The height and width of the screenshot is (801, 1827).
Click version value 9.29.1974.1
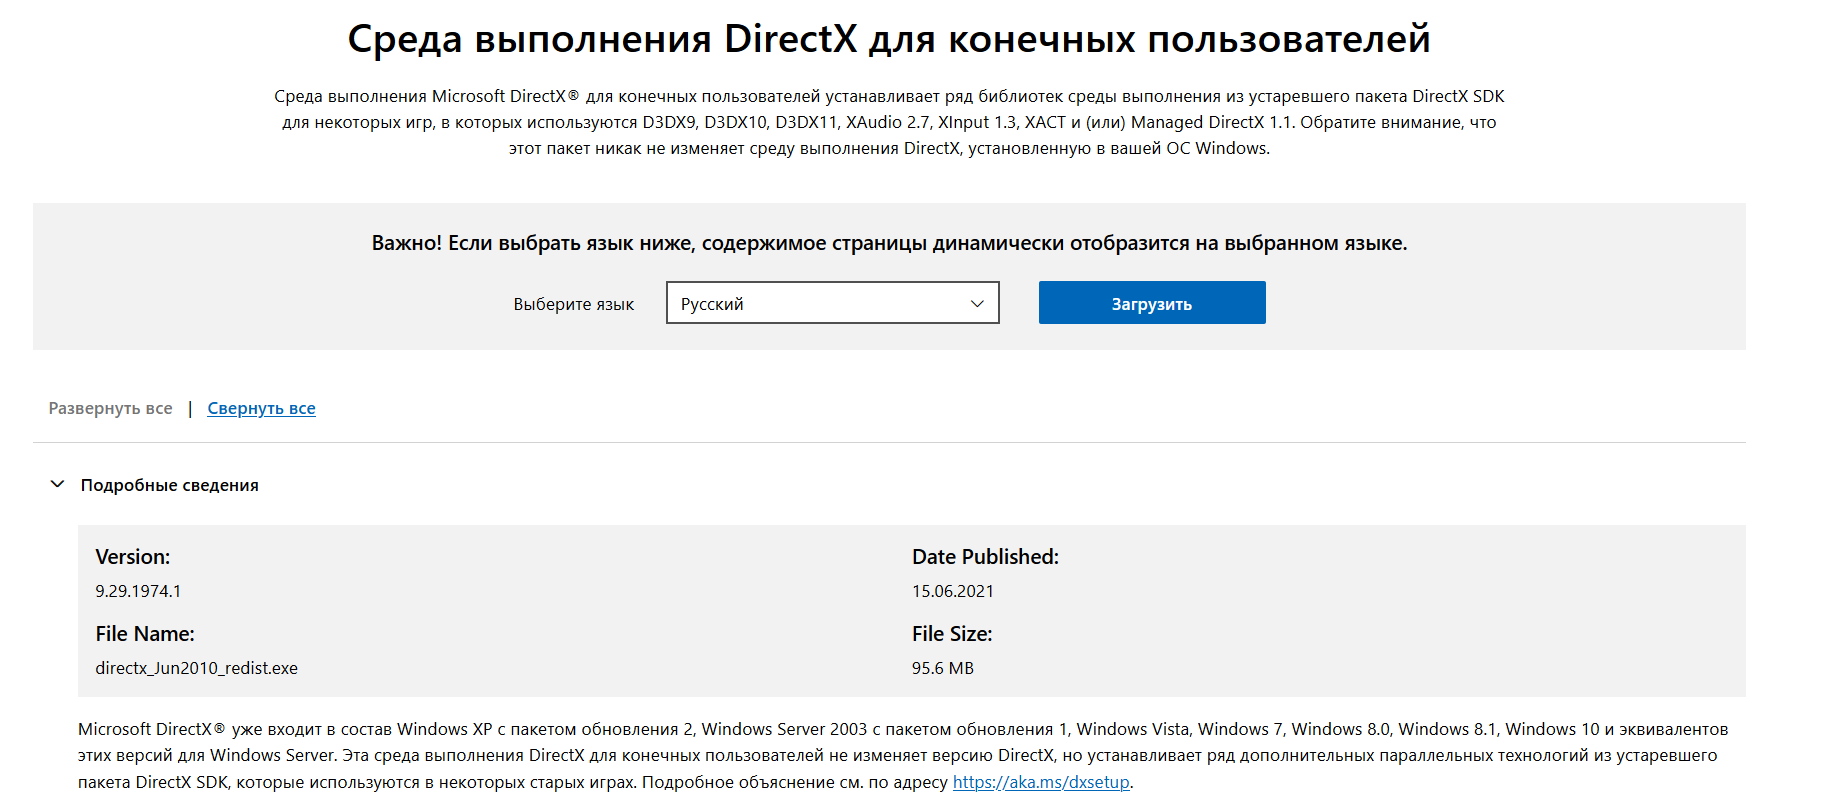pyautogui.click(x=138, y=591)
